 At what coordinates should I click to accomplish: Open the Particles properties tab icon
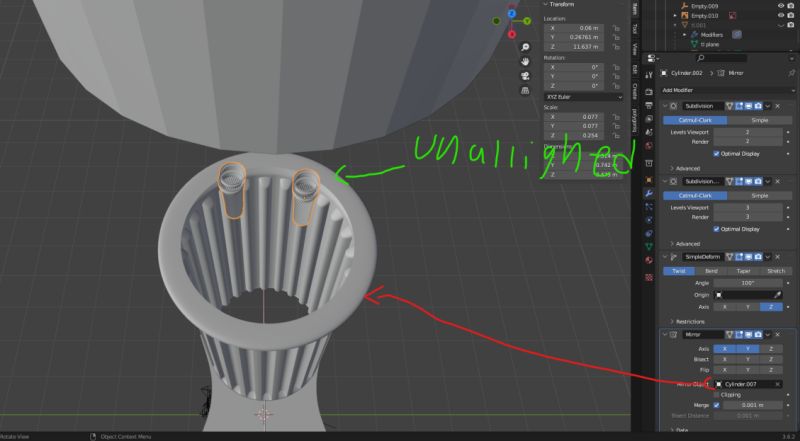[x=648, y=207]
